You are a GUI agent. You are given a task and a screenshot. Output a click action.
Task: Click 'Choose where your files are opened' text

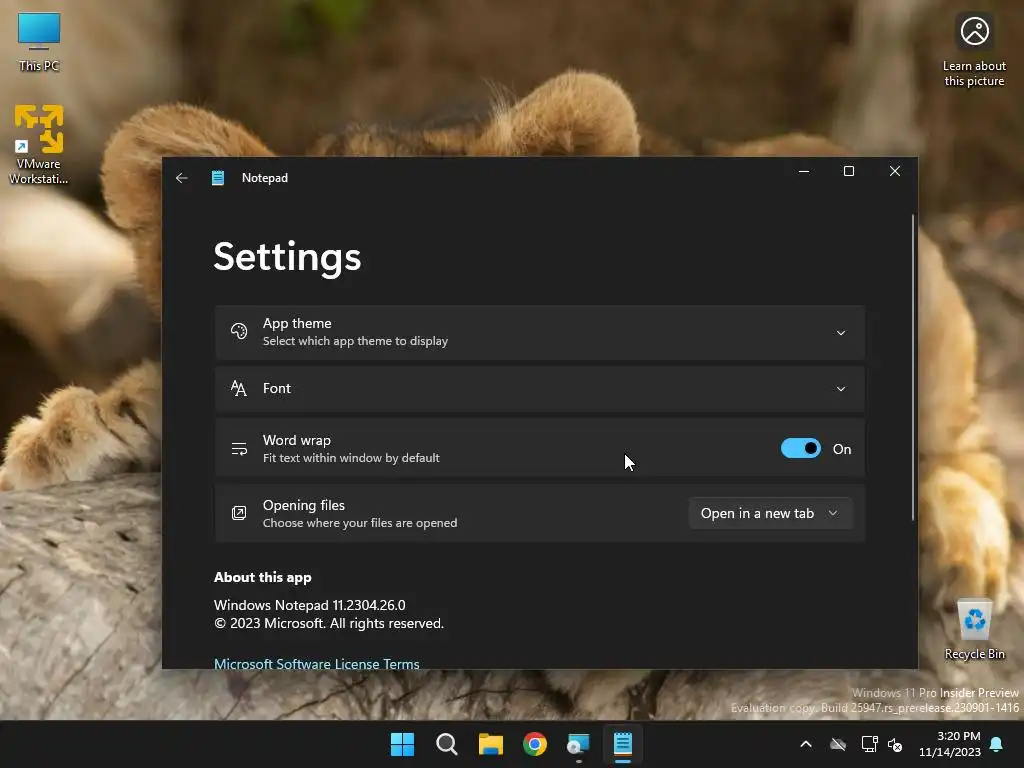coord(360,522)
